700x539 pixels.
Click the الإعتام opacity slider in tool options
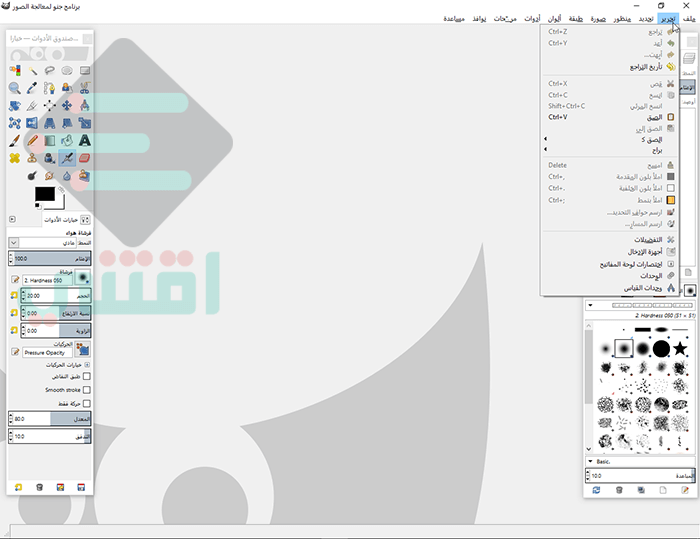(x=50, y=259)
